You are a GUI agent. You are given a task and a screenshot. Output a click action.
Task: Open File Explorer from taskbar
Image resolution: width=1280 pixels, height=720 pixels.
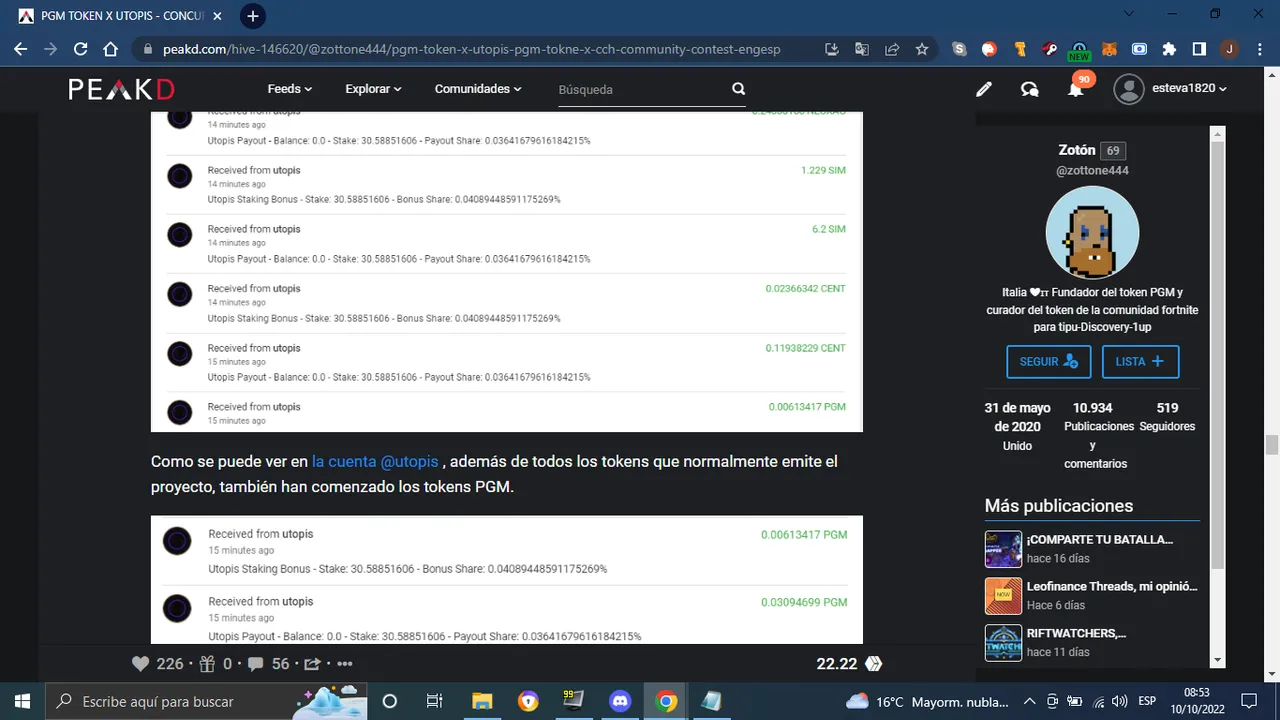pos(482,701)
